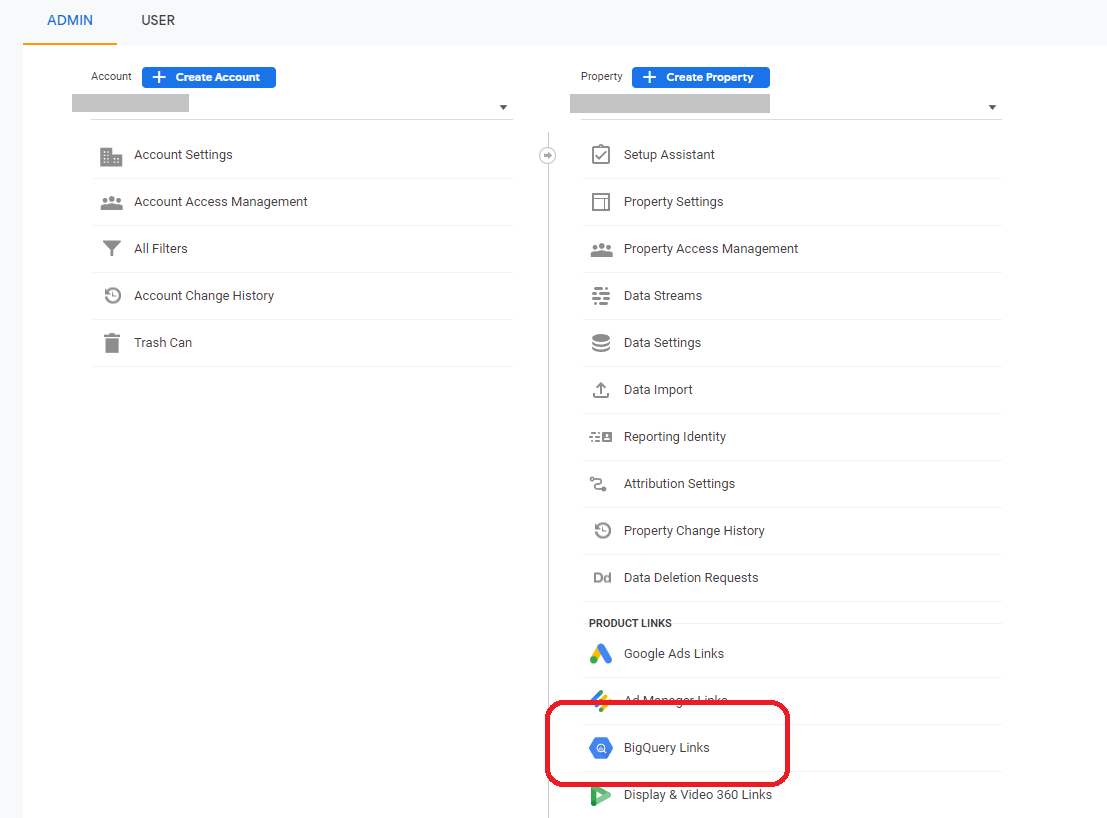This screenshot has width=1107, height=818.
Task: Switch to the USER tab
Action: pyautogui.click(x=158, y=21)
